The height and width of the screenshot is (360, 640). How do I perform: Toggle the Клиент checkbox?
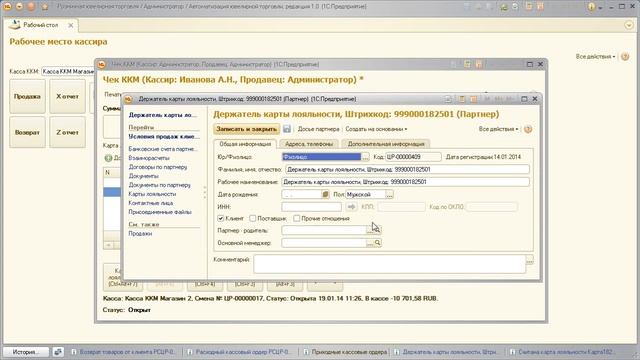point(220,219)
